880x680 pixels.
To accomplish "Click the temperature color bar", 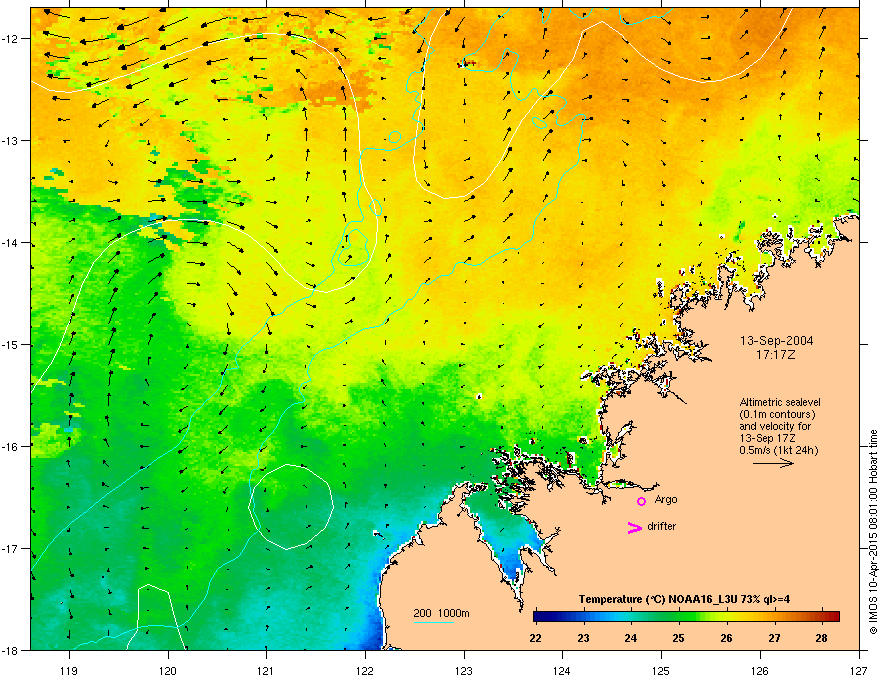I will [x=686, y=616].
